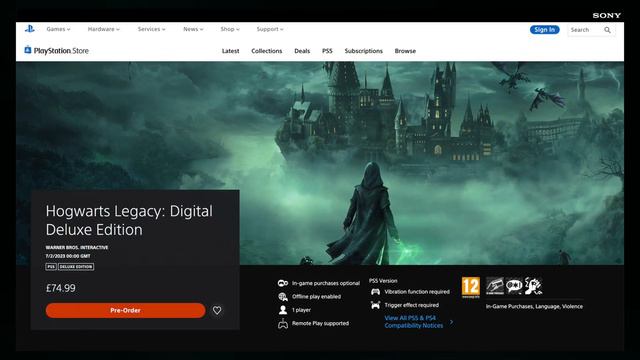This screenshot has width=640, height=360.
Task: Click the PEGI 12 rating badge
Action: click(471, 287)
